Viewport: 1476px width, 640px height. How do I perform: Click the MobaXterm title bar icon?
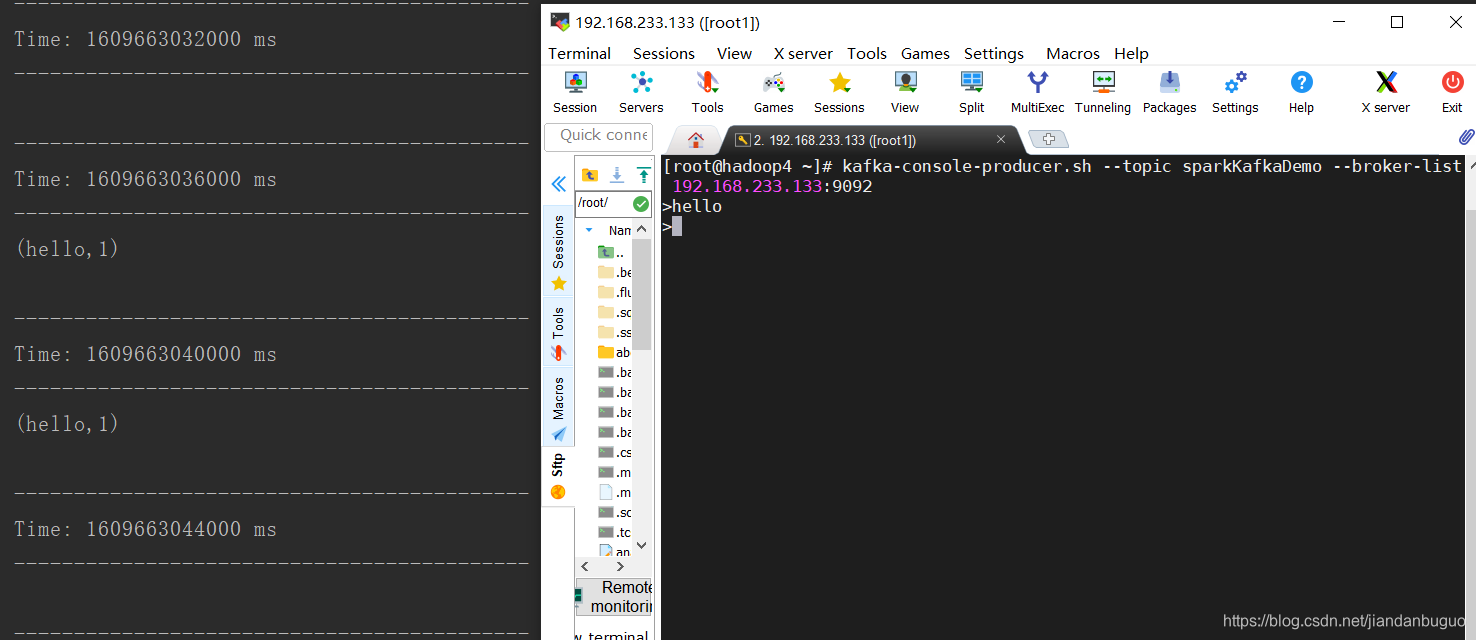[x=560, y=22]
